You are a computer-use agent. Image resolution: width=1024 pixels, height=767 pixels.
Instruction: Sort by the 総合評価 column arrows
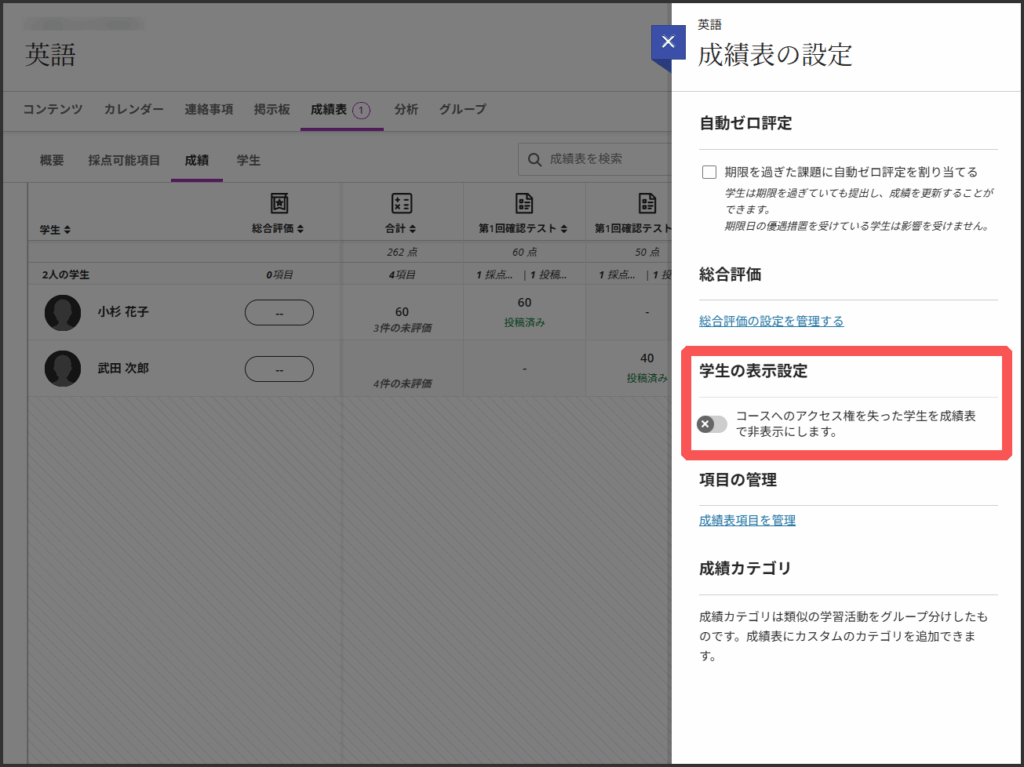pyautogui.click(x=300, y=229)
